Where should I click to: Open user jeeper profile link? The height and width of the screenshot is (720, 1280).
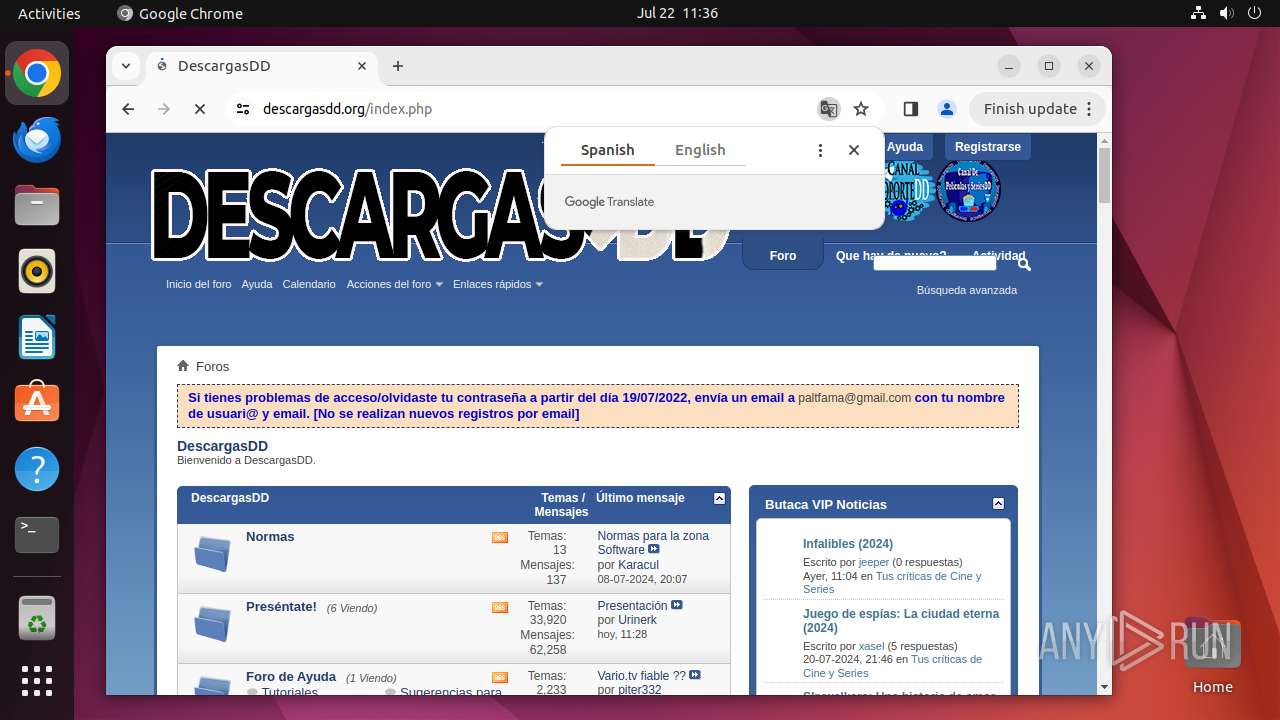pyautogui.click(x=874, y=562)
